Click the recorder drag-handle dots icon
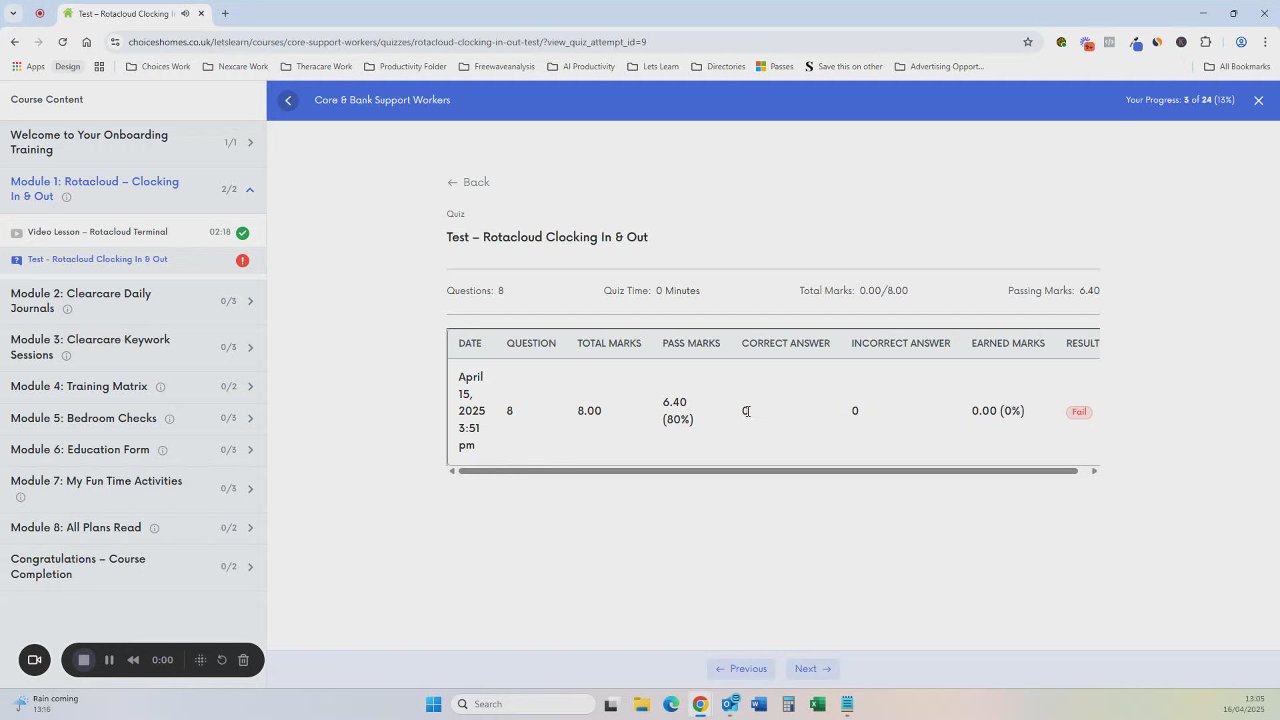Screen dimensions: 1280x720 [x=200, y=660]
